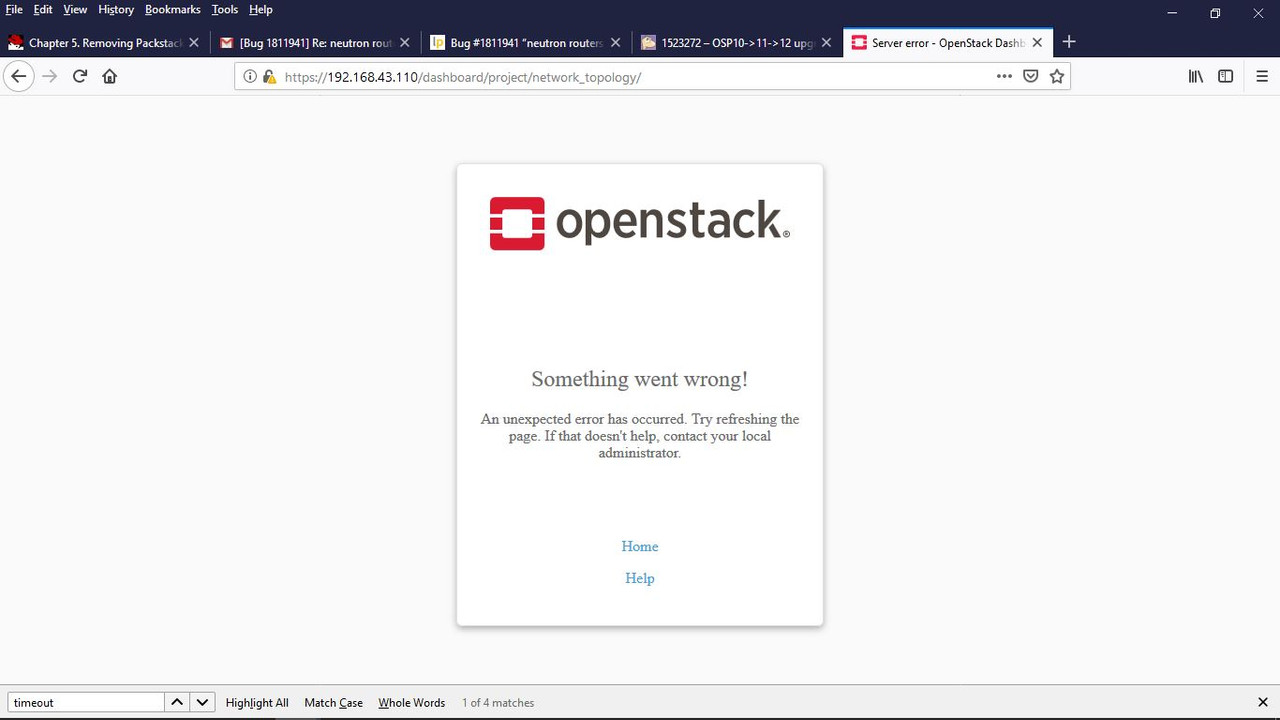Close the Launchpad Bug #1811941 tab

(616, 43)
